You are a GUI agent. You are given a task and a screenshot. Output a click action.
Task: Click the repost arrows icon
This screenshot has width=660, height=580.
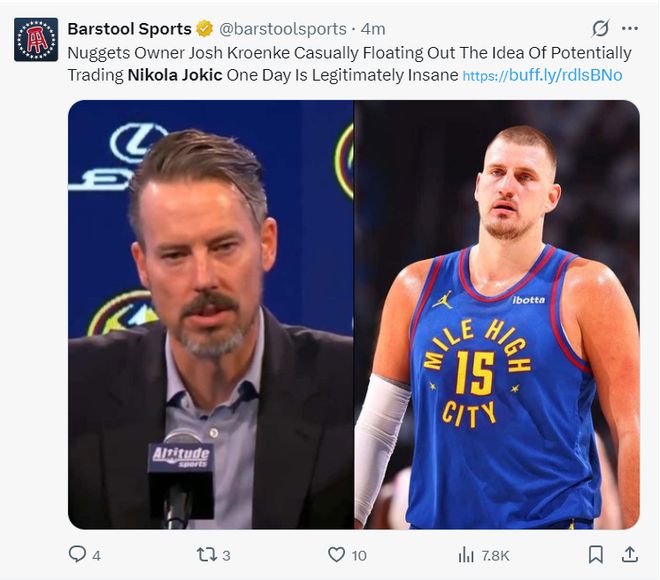click(206, 554)
